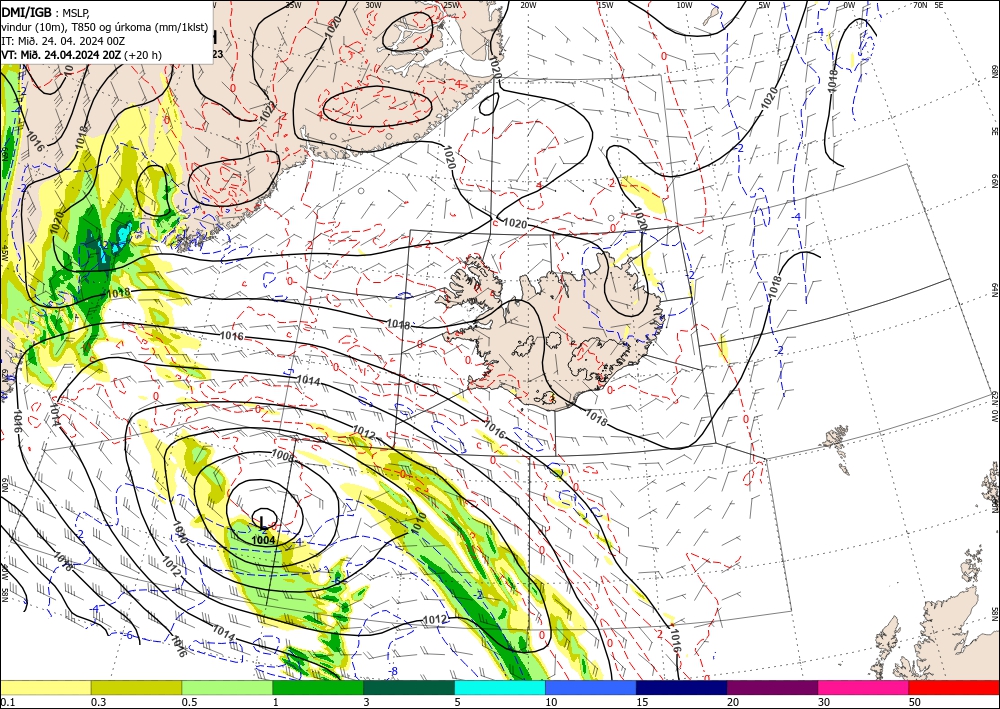Click the '50' legend value
The width and height of the screenshot is (1000, 709).
point(915,702)
